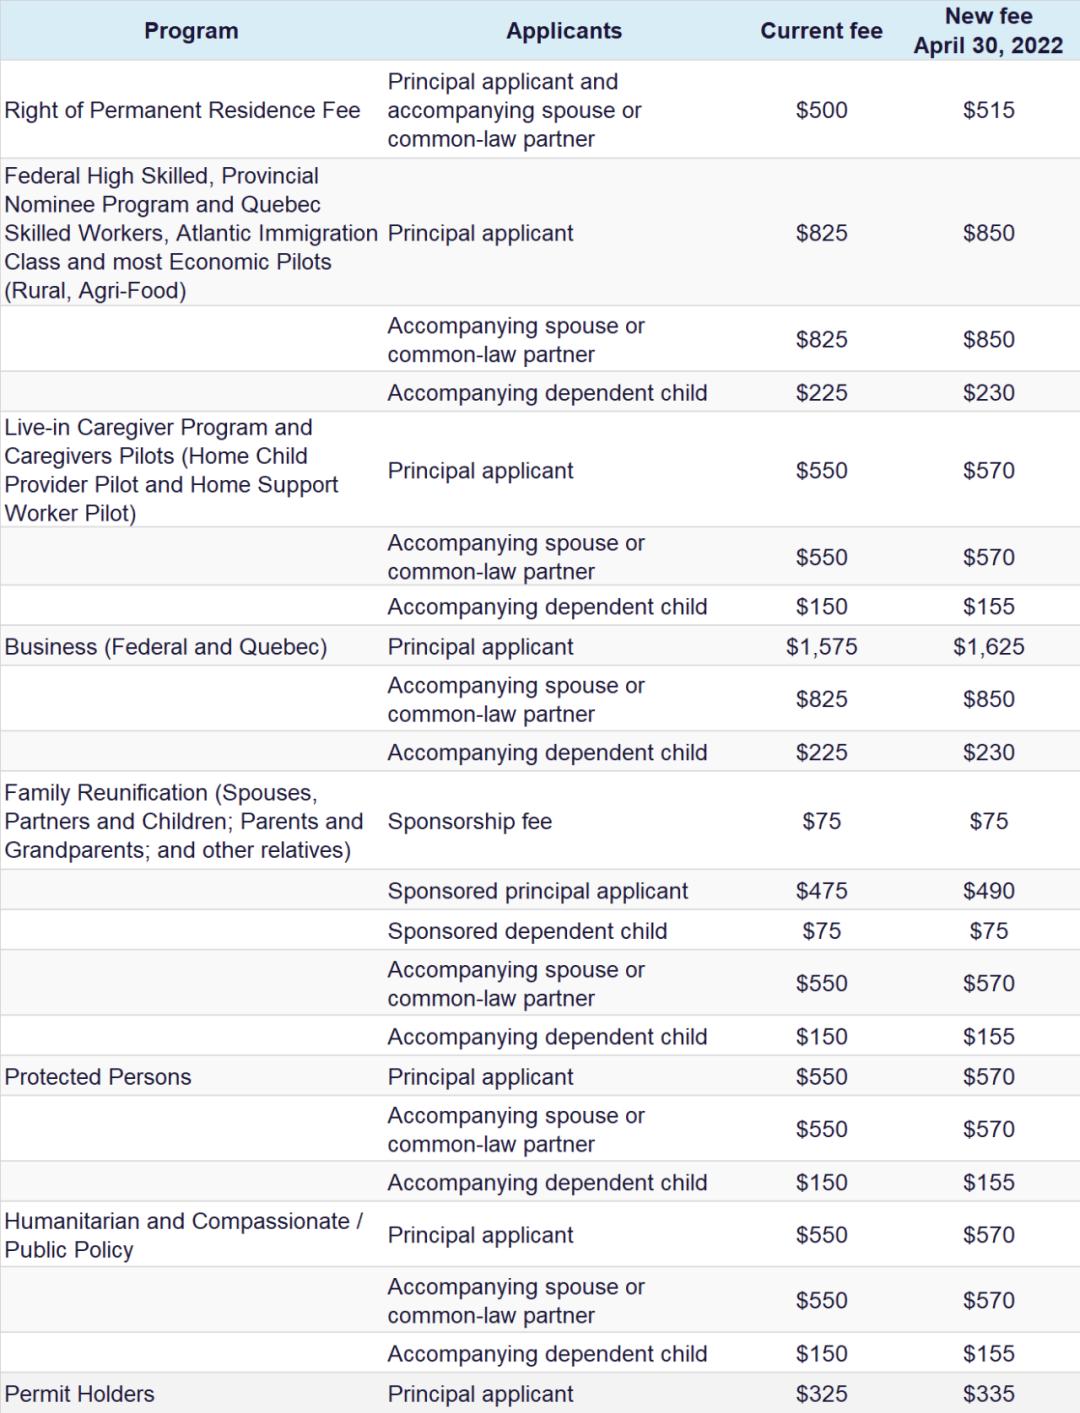The height and width of the screenshot is (1413, 1080).
Task: Select the Federal High Skilled program cell
Action: [x=190, y=233]
